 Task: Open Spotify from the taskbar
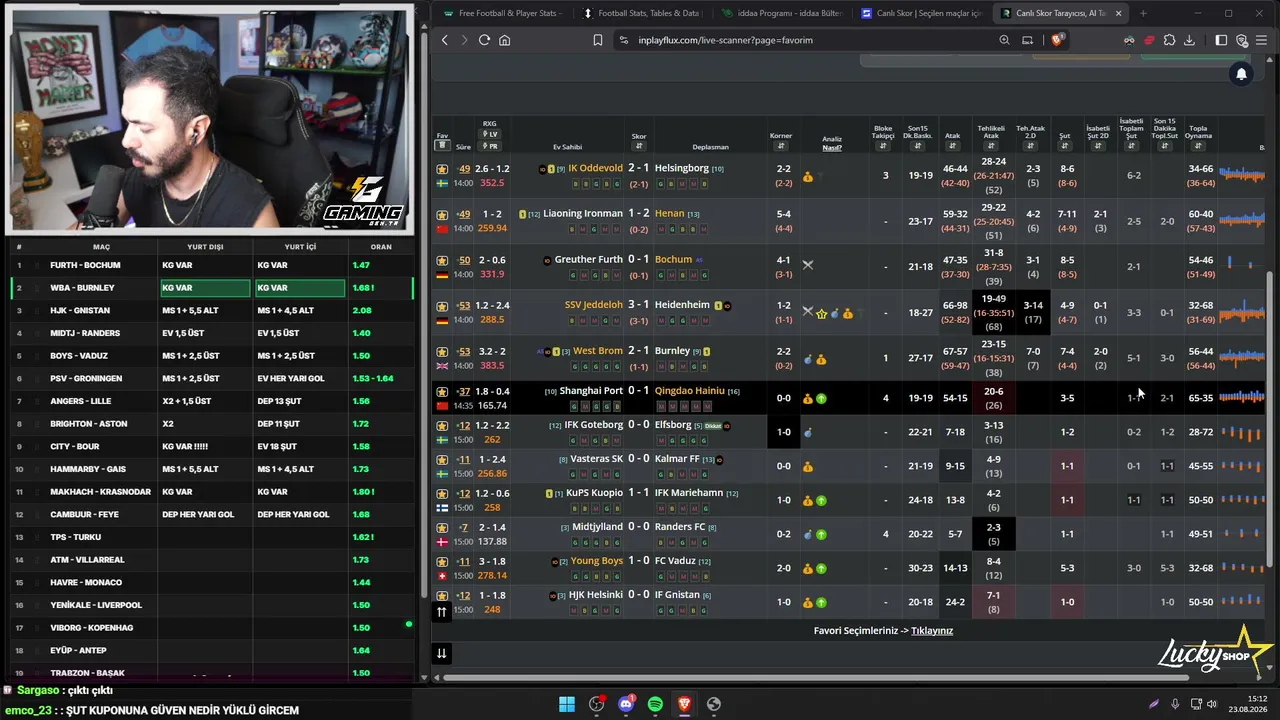tap(655, 704)
